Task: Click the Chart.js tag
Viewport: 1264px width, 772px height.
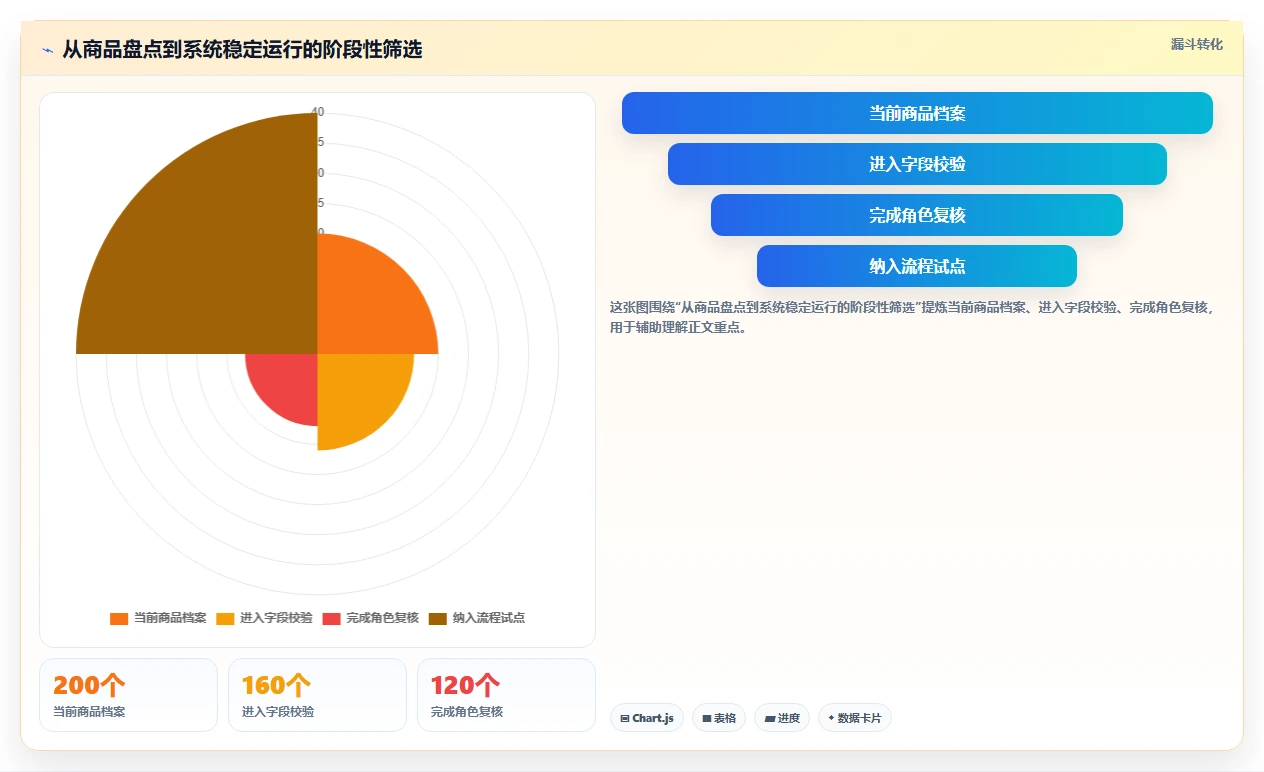Action: point(647,718)
